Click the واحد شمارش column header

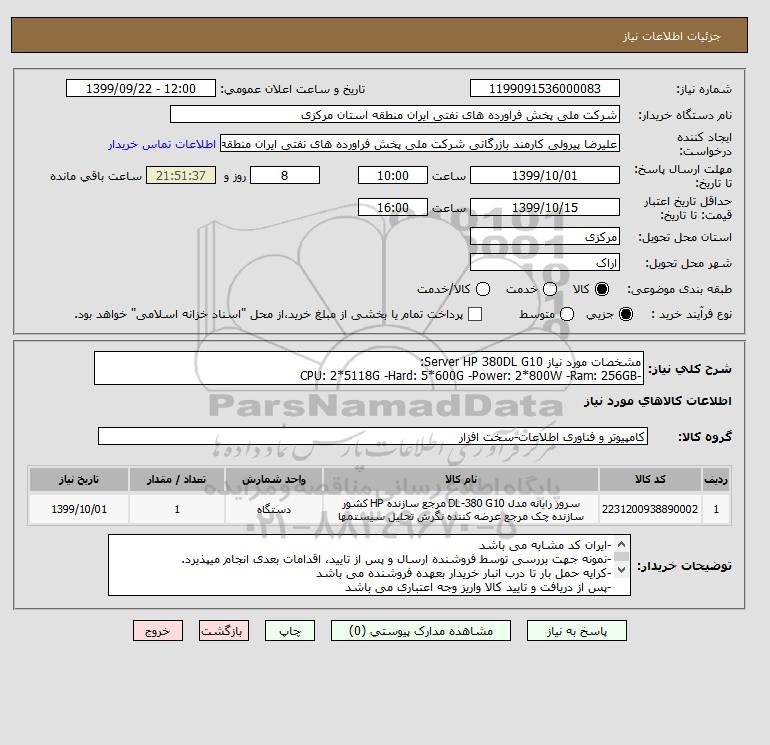coord(274,479)
